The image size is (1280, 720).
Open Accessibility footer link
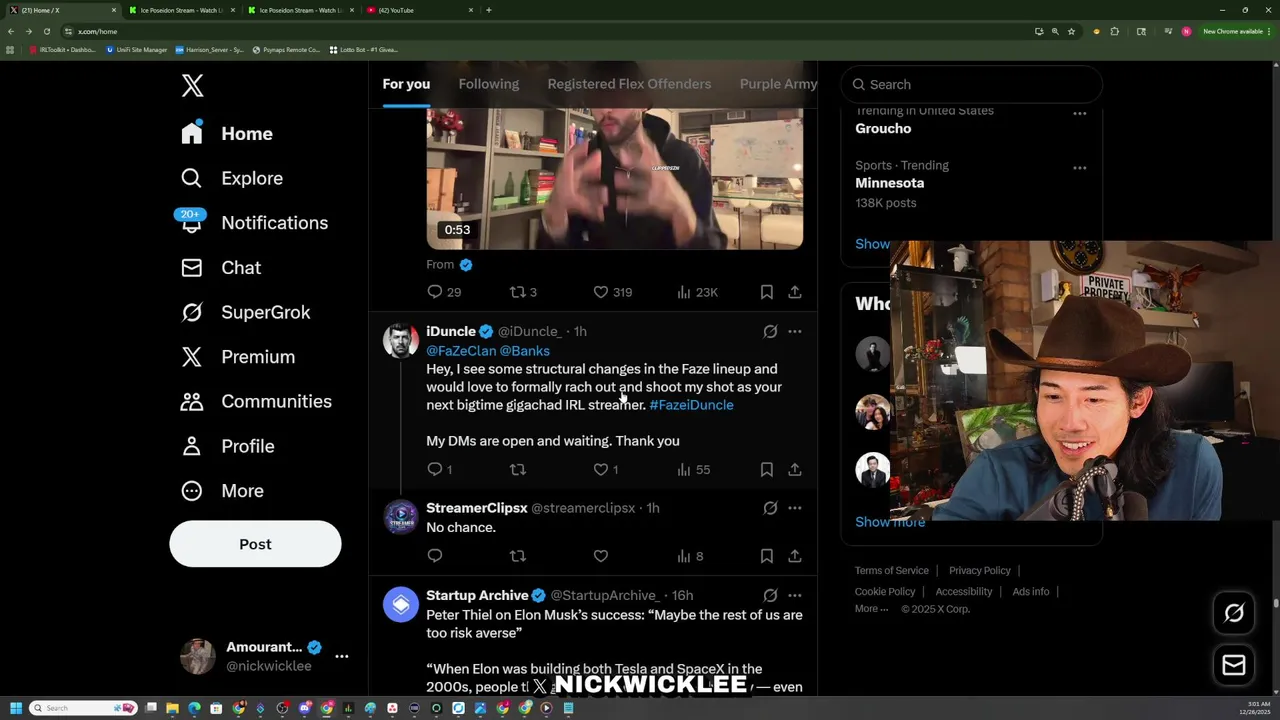pos(964,592)
